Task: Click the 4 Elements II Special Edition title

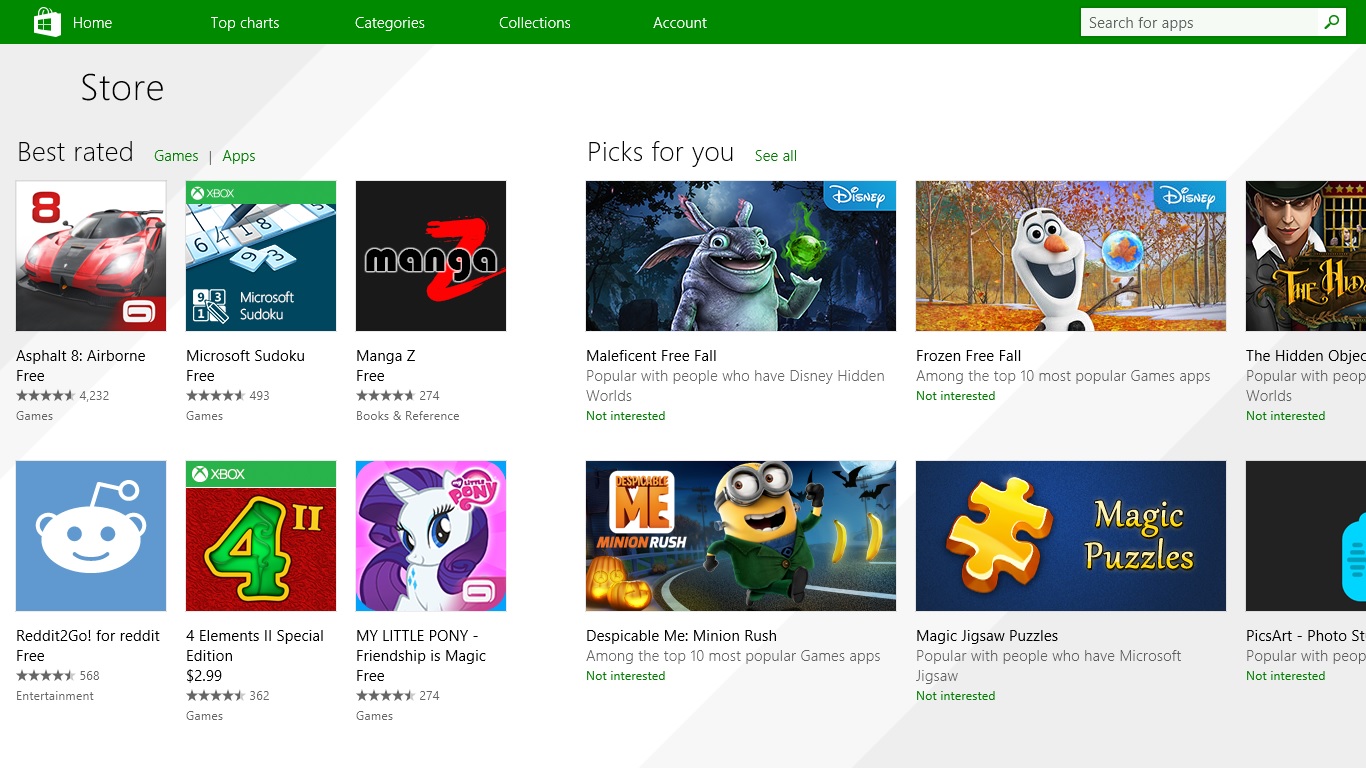Action: pyautogui.click(x=255, y=646)
